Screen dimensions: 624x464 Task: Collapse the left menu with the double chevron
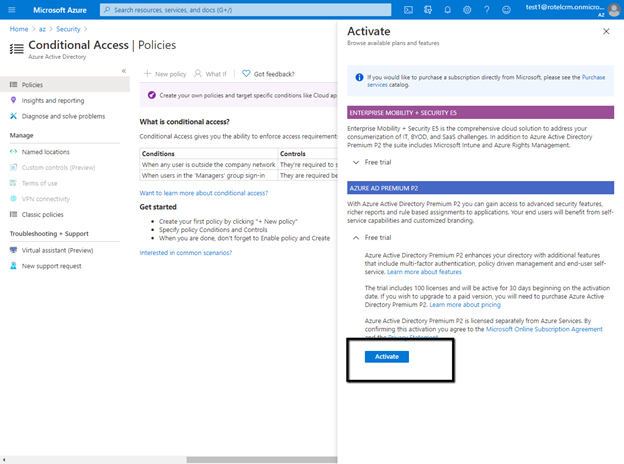click(124, 71)
